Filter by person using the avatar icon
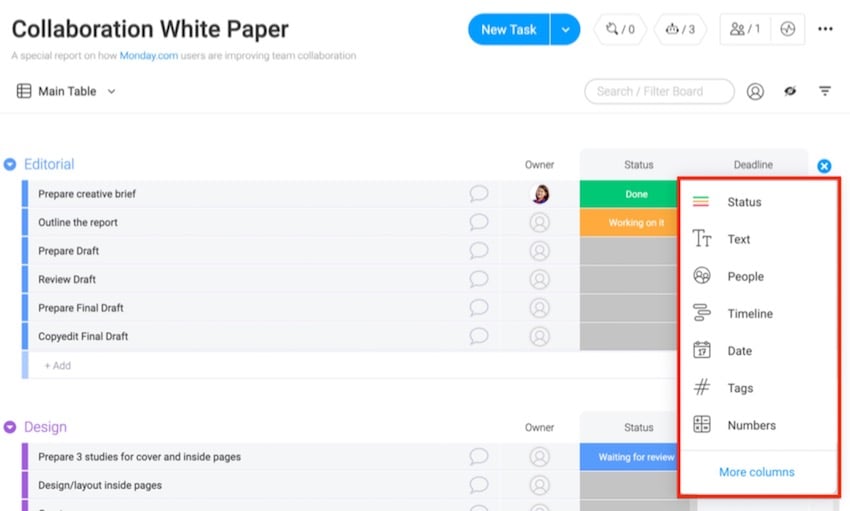Image resolution: width=850 pixels, height=511 pixels. pos(755,92)
